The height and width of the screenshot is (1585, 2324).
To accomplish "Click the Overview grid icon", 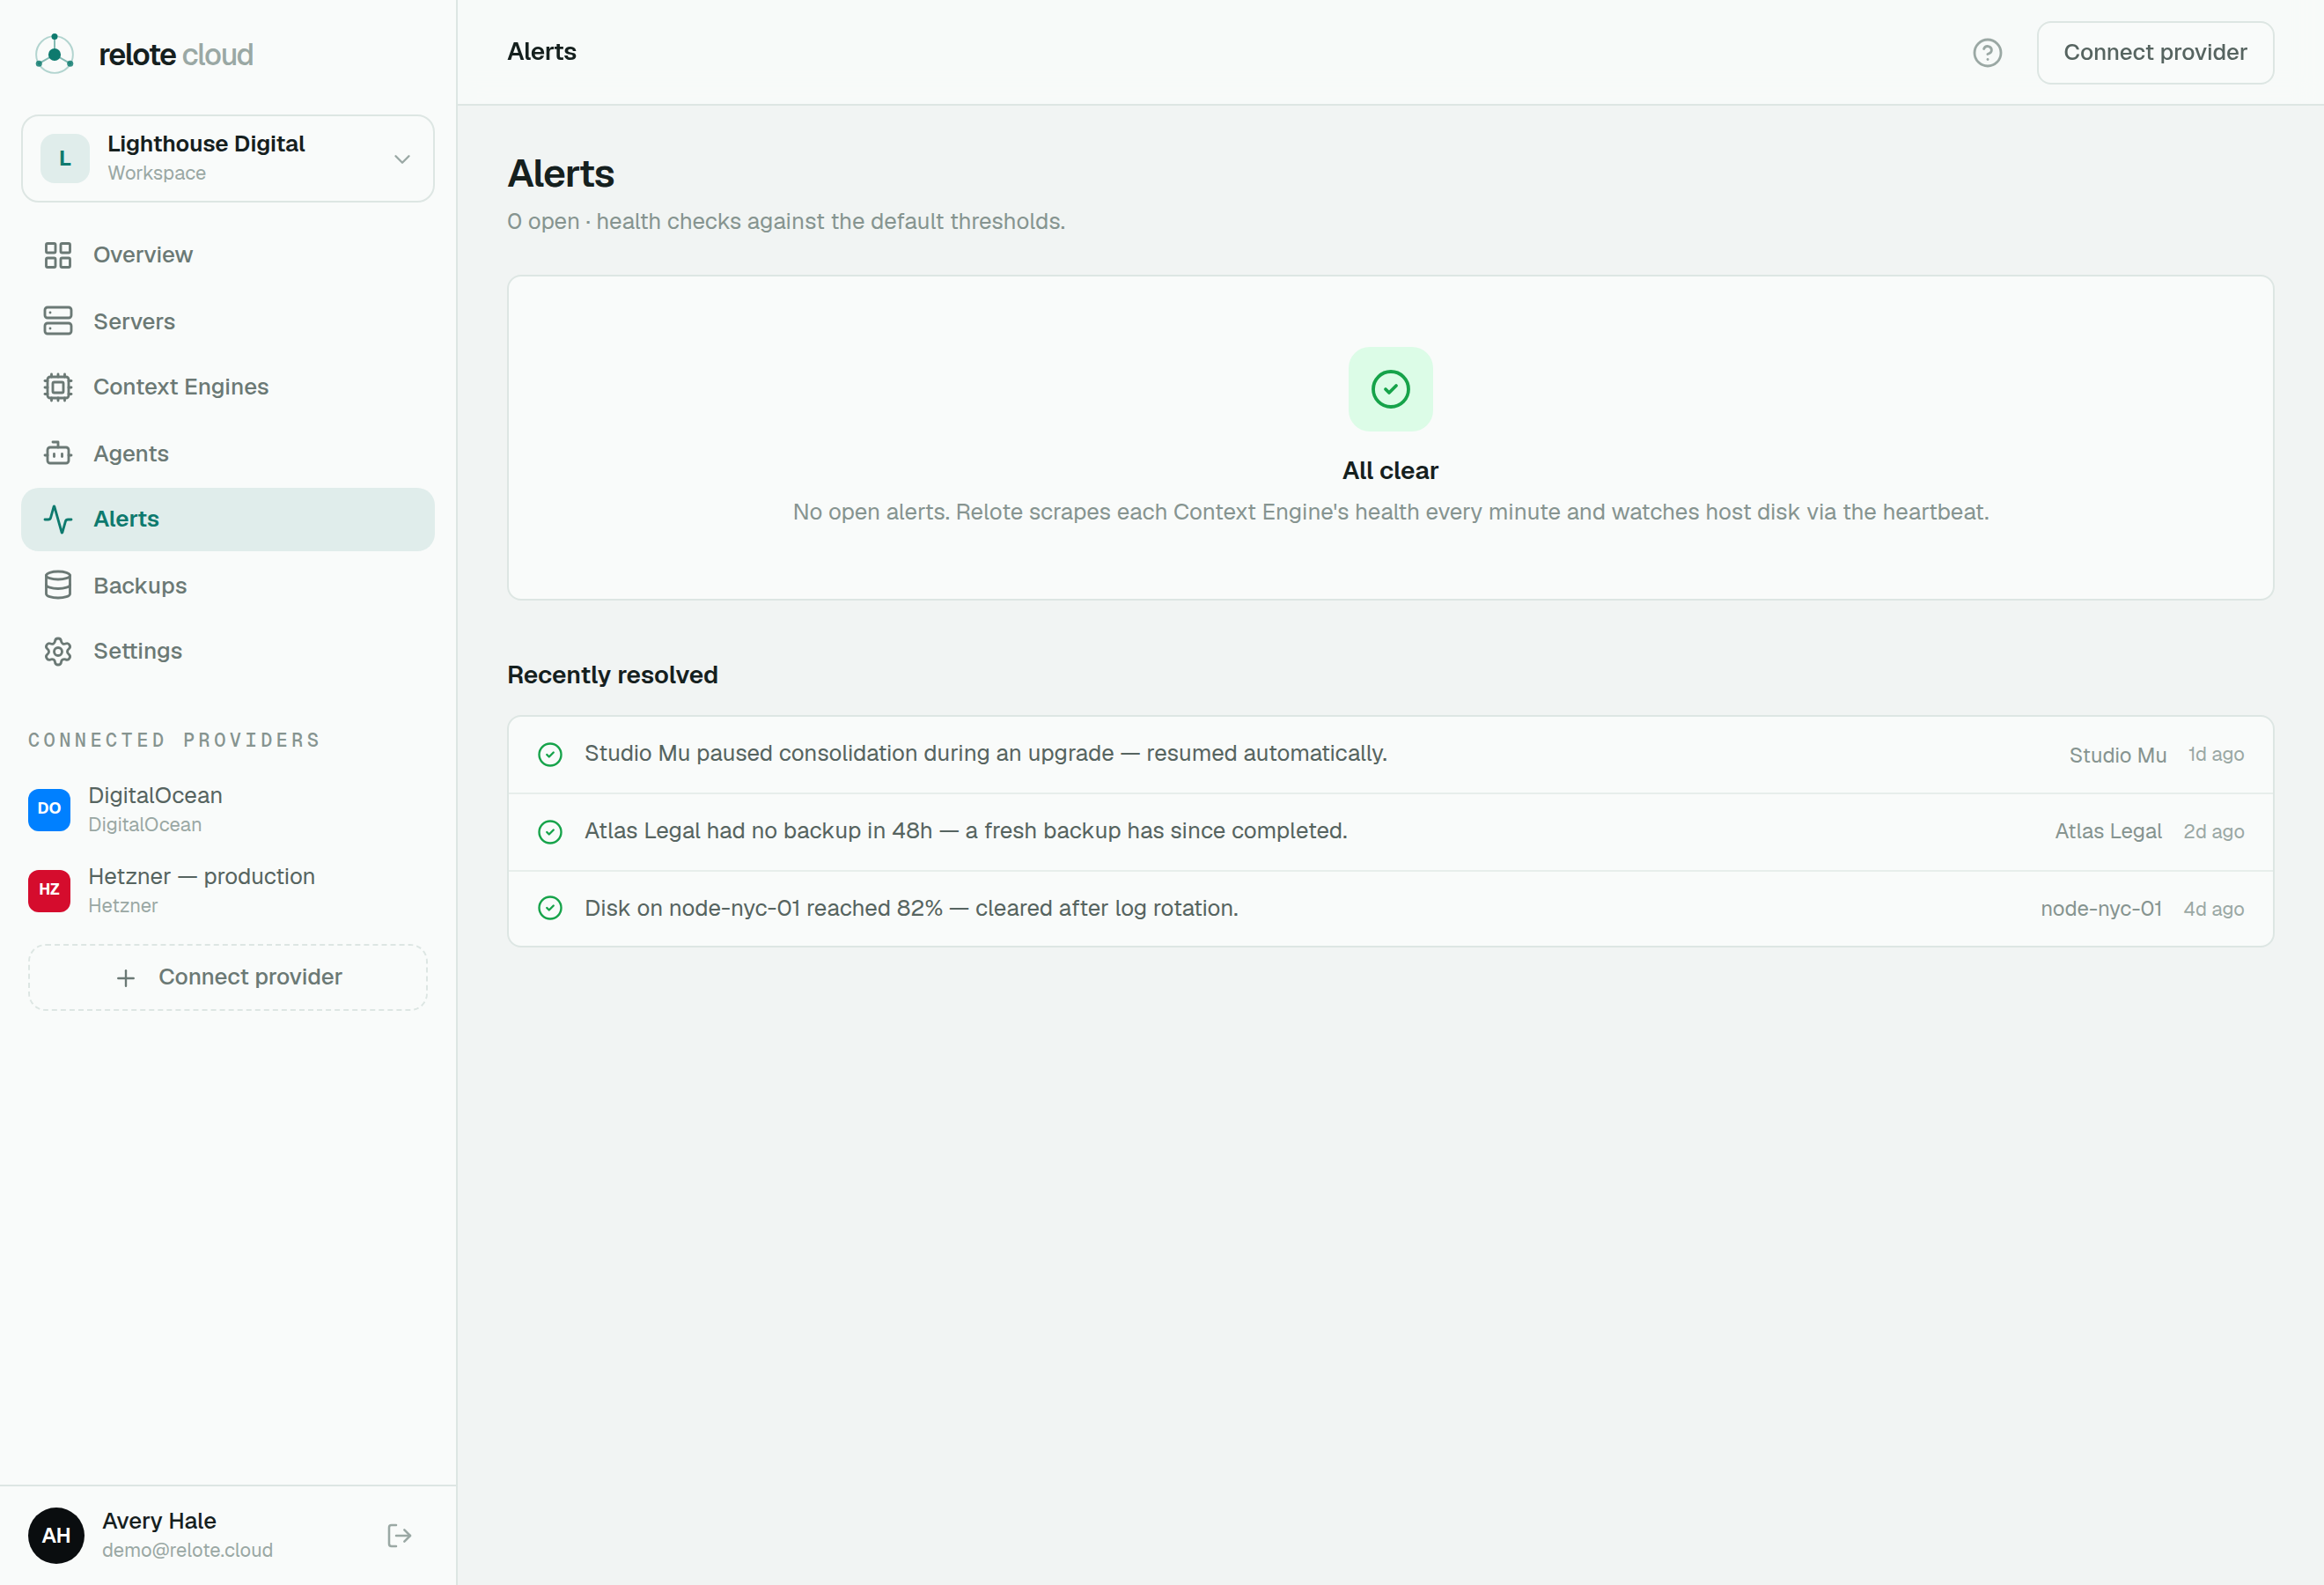I will tap(58, 255).
